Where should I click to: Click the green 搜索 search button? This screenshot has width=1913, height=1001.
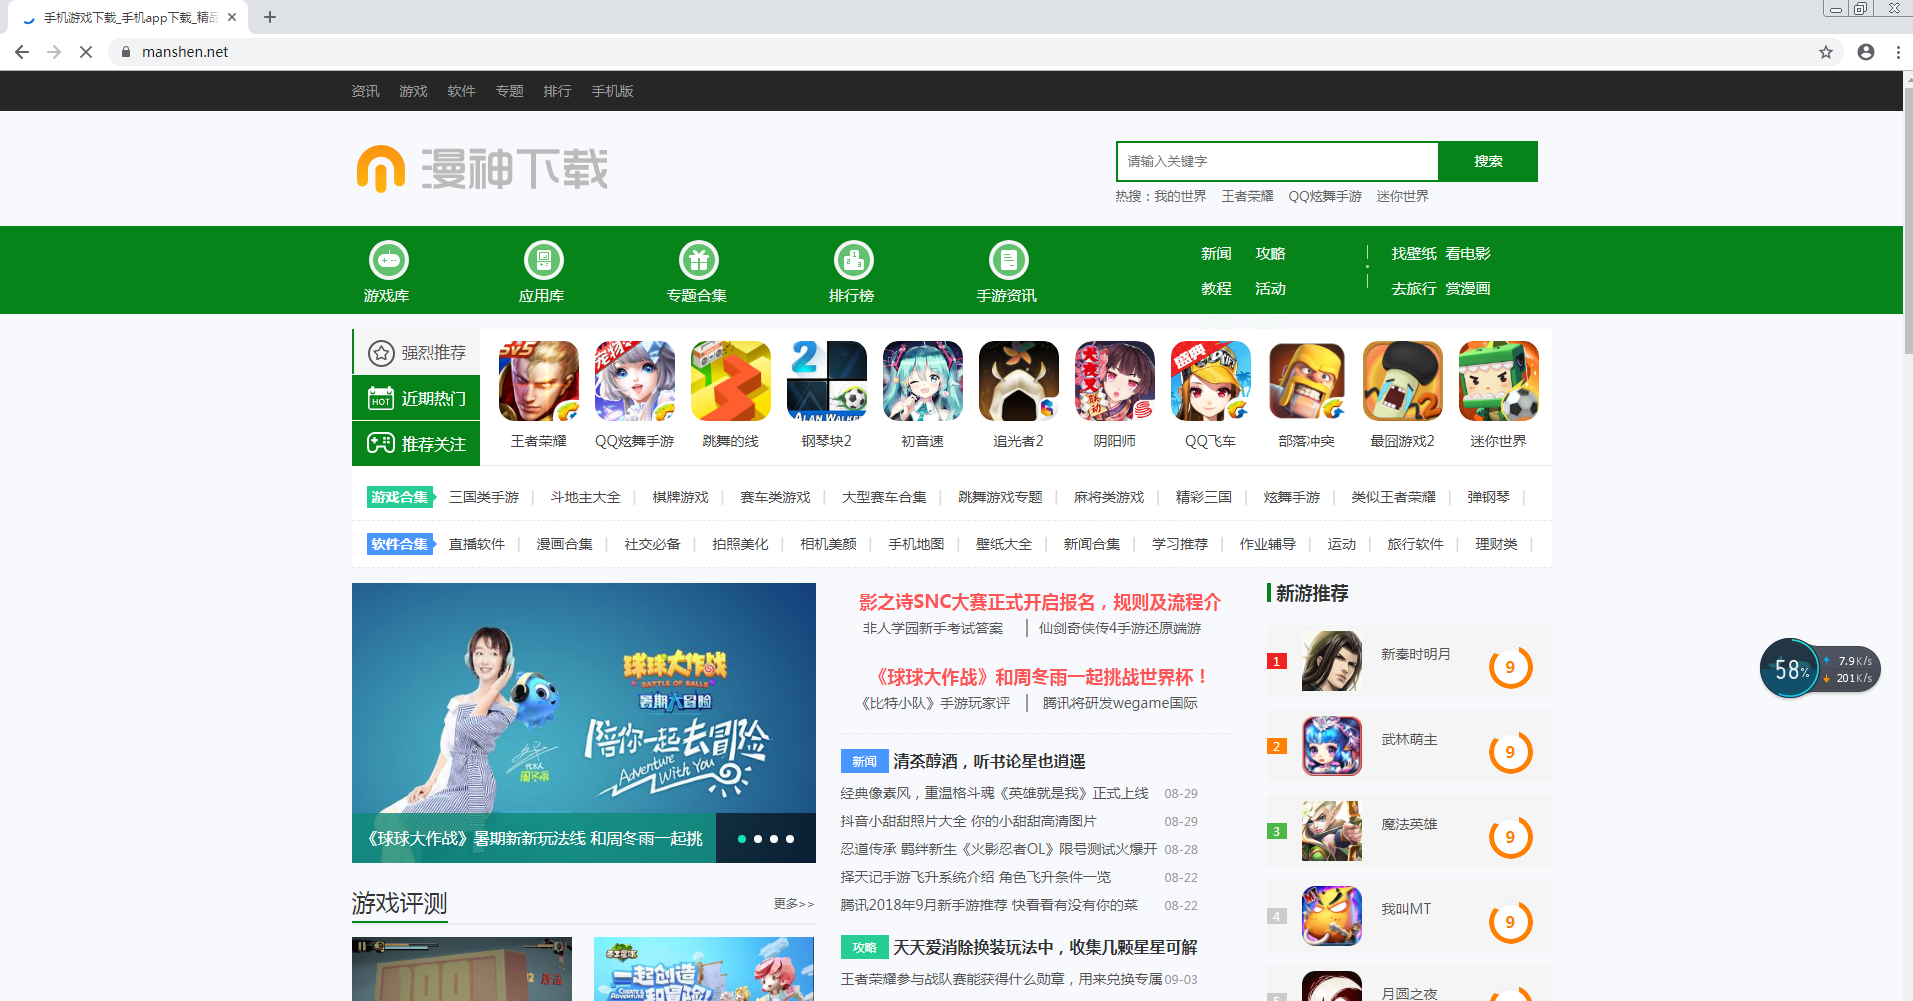(x=1488, y=161)
